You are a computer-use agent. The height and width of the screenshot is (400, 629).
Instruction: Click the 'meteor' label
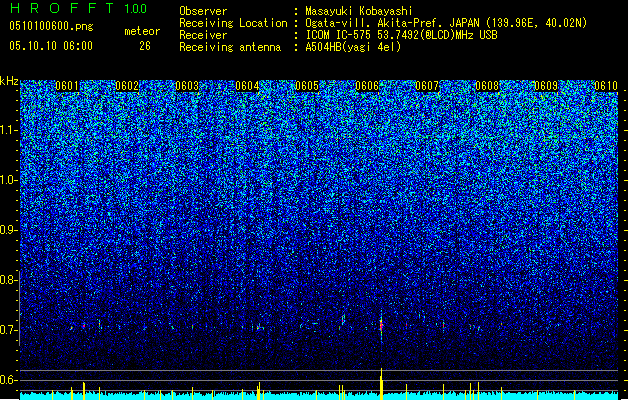142,31
